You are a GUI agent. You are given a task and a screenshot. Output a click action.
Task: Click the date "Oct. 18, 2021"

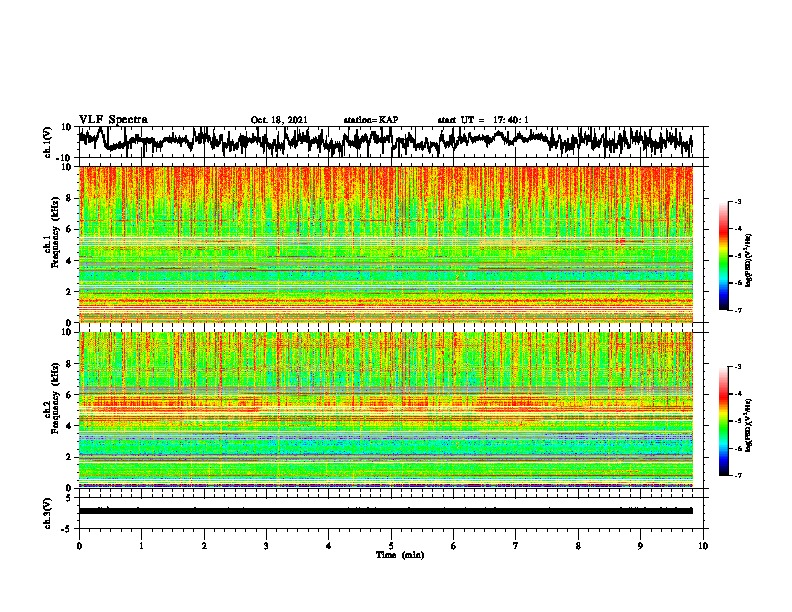tap(279, 120)
